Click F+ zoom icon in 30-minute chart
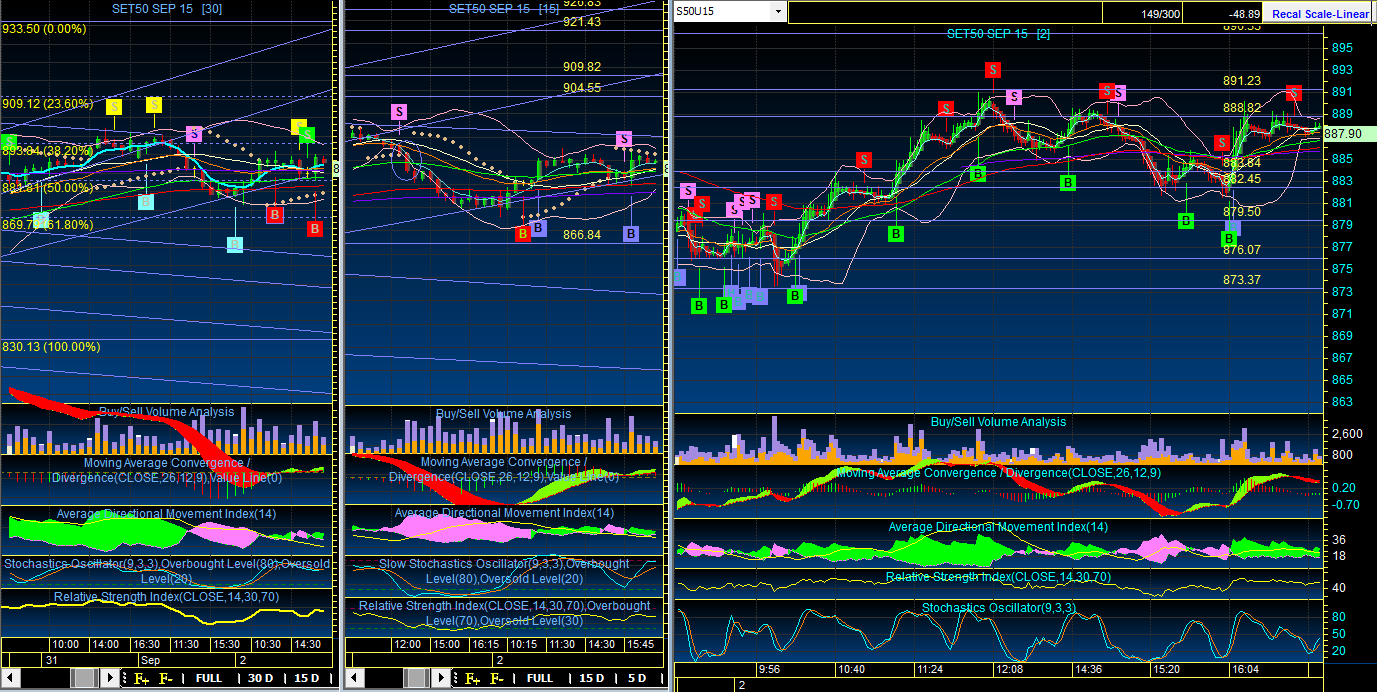 coord(142,678)
